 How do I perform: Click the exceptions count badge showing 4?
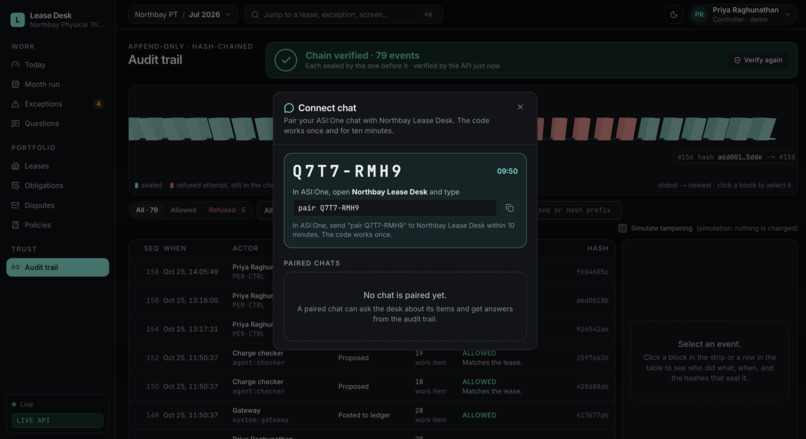(98, 104)
